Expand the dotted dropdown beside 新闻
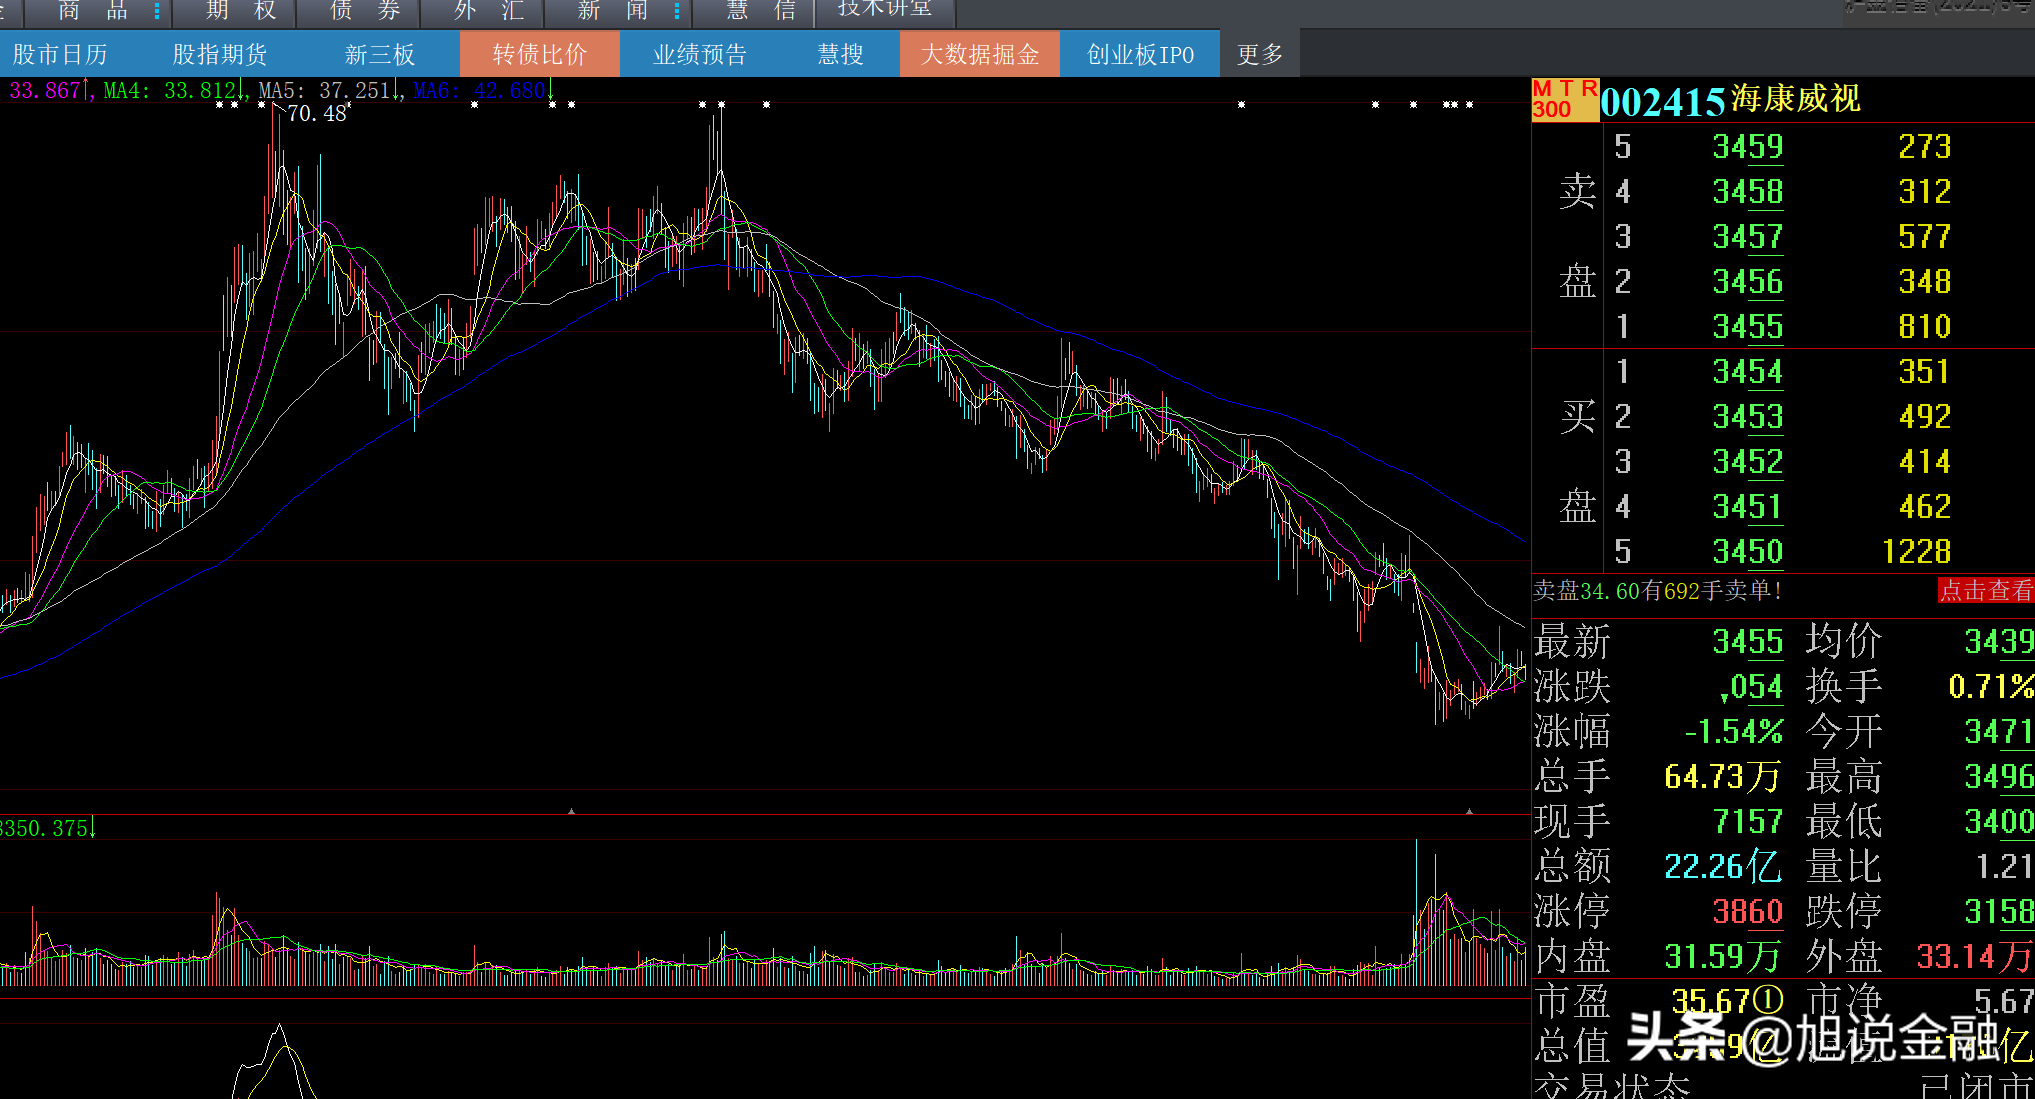Viewport: 2035px width, 1099px height. [677, 12]
